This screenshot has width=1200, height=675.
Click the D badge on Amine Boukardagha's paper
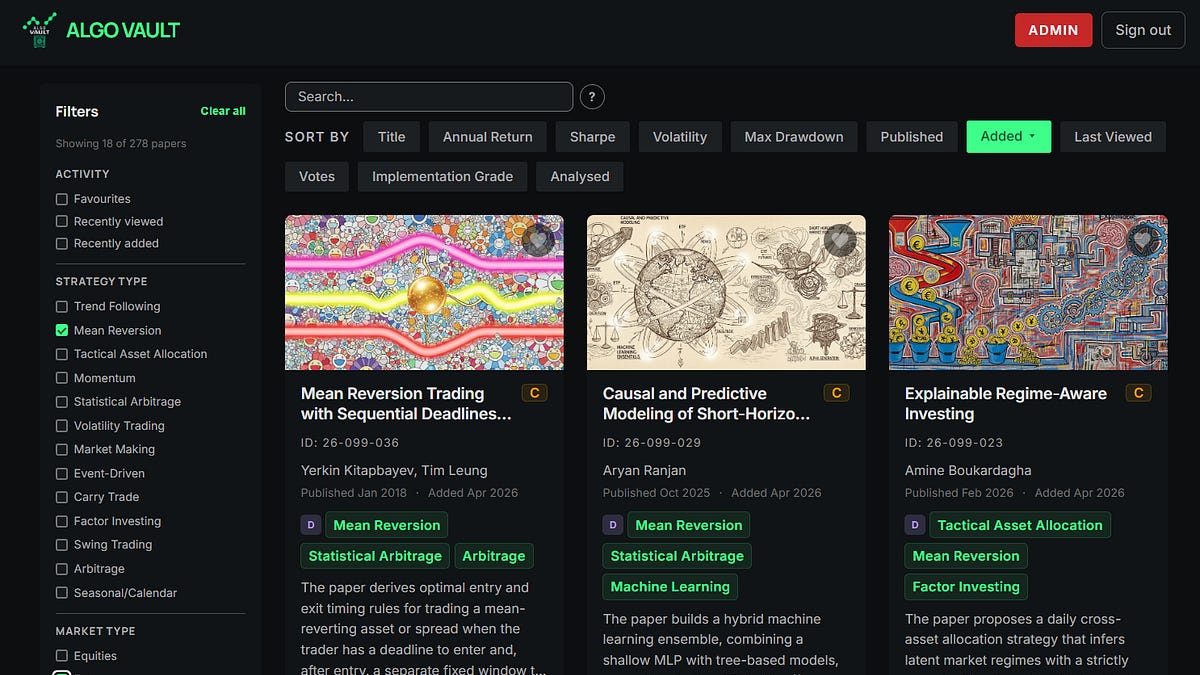[x=914, y=525]
